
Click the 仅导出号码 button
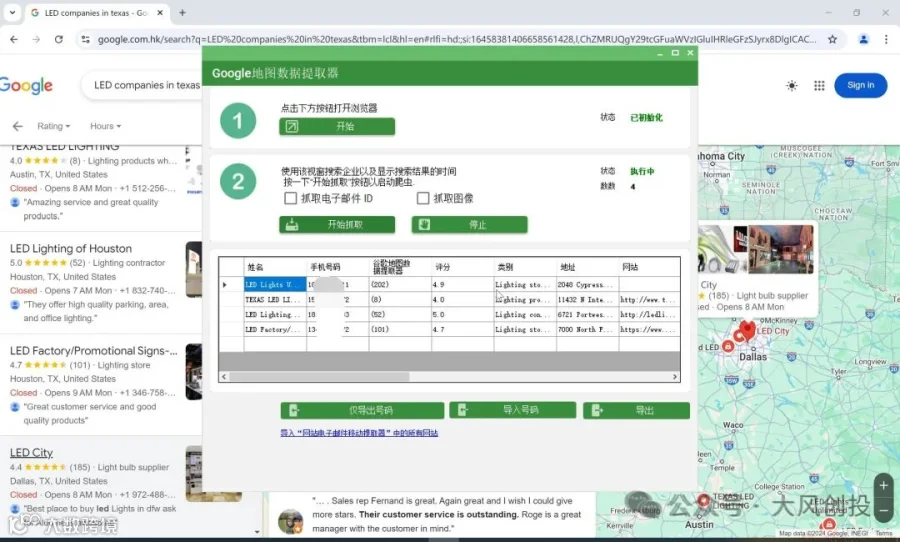362,411
